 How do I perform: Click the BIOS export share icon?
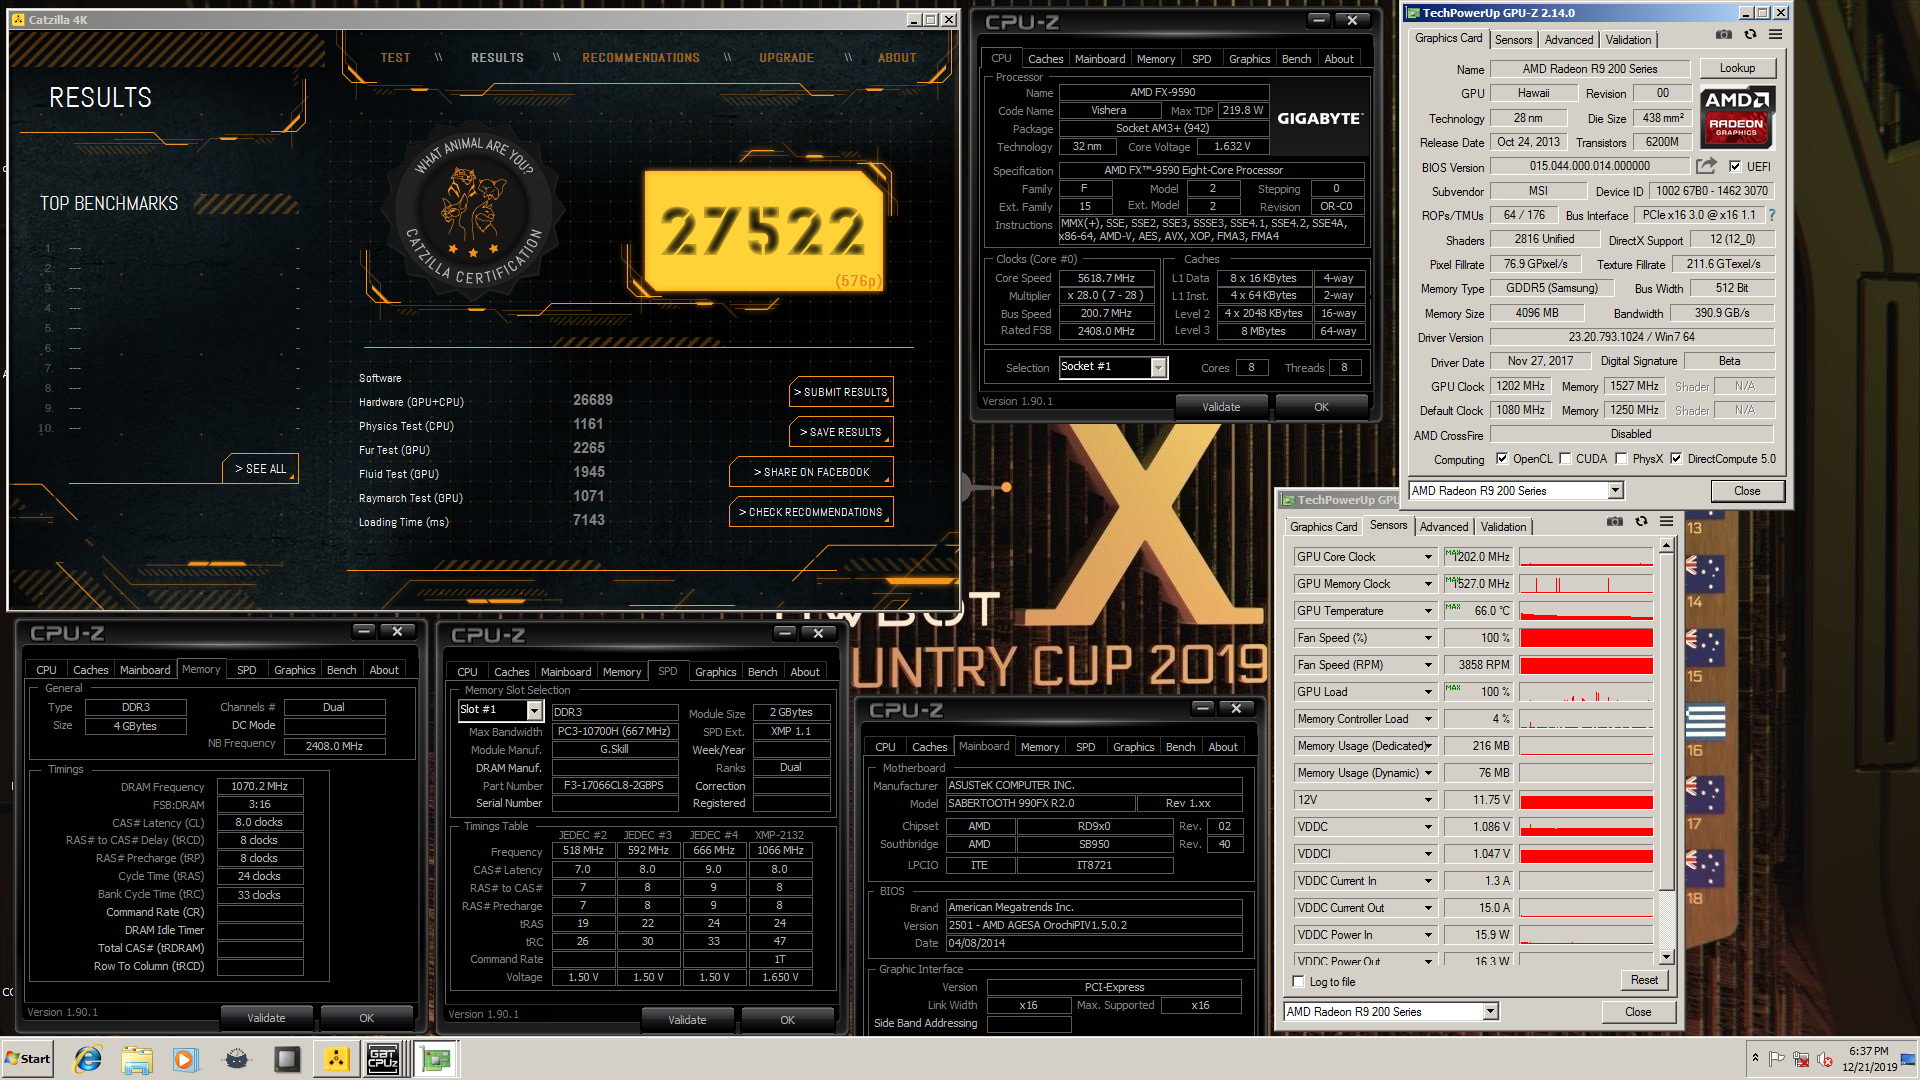click(x=1706, y=166)
